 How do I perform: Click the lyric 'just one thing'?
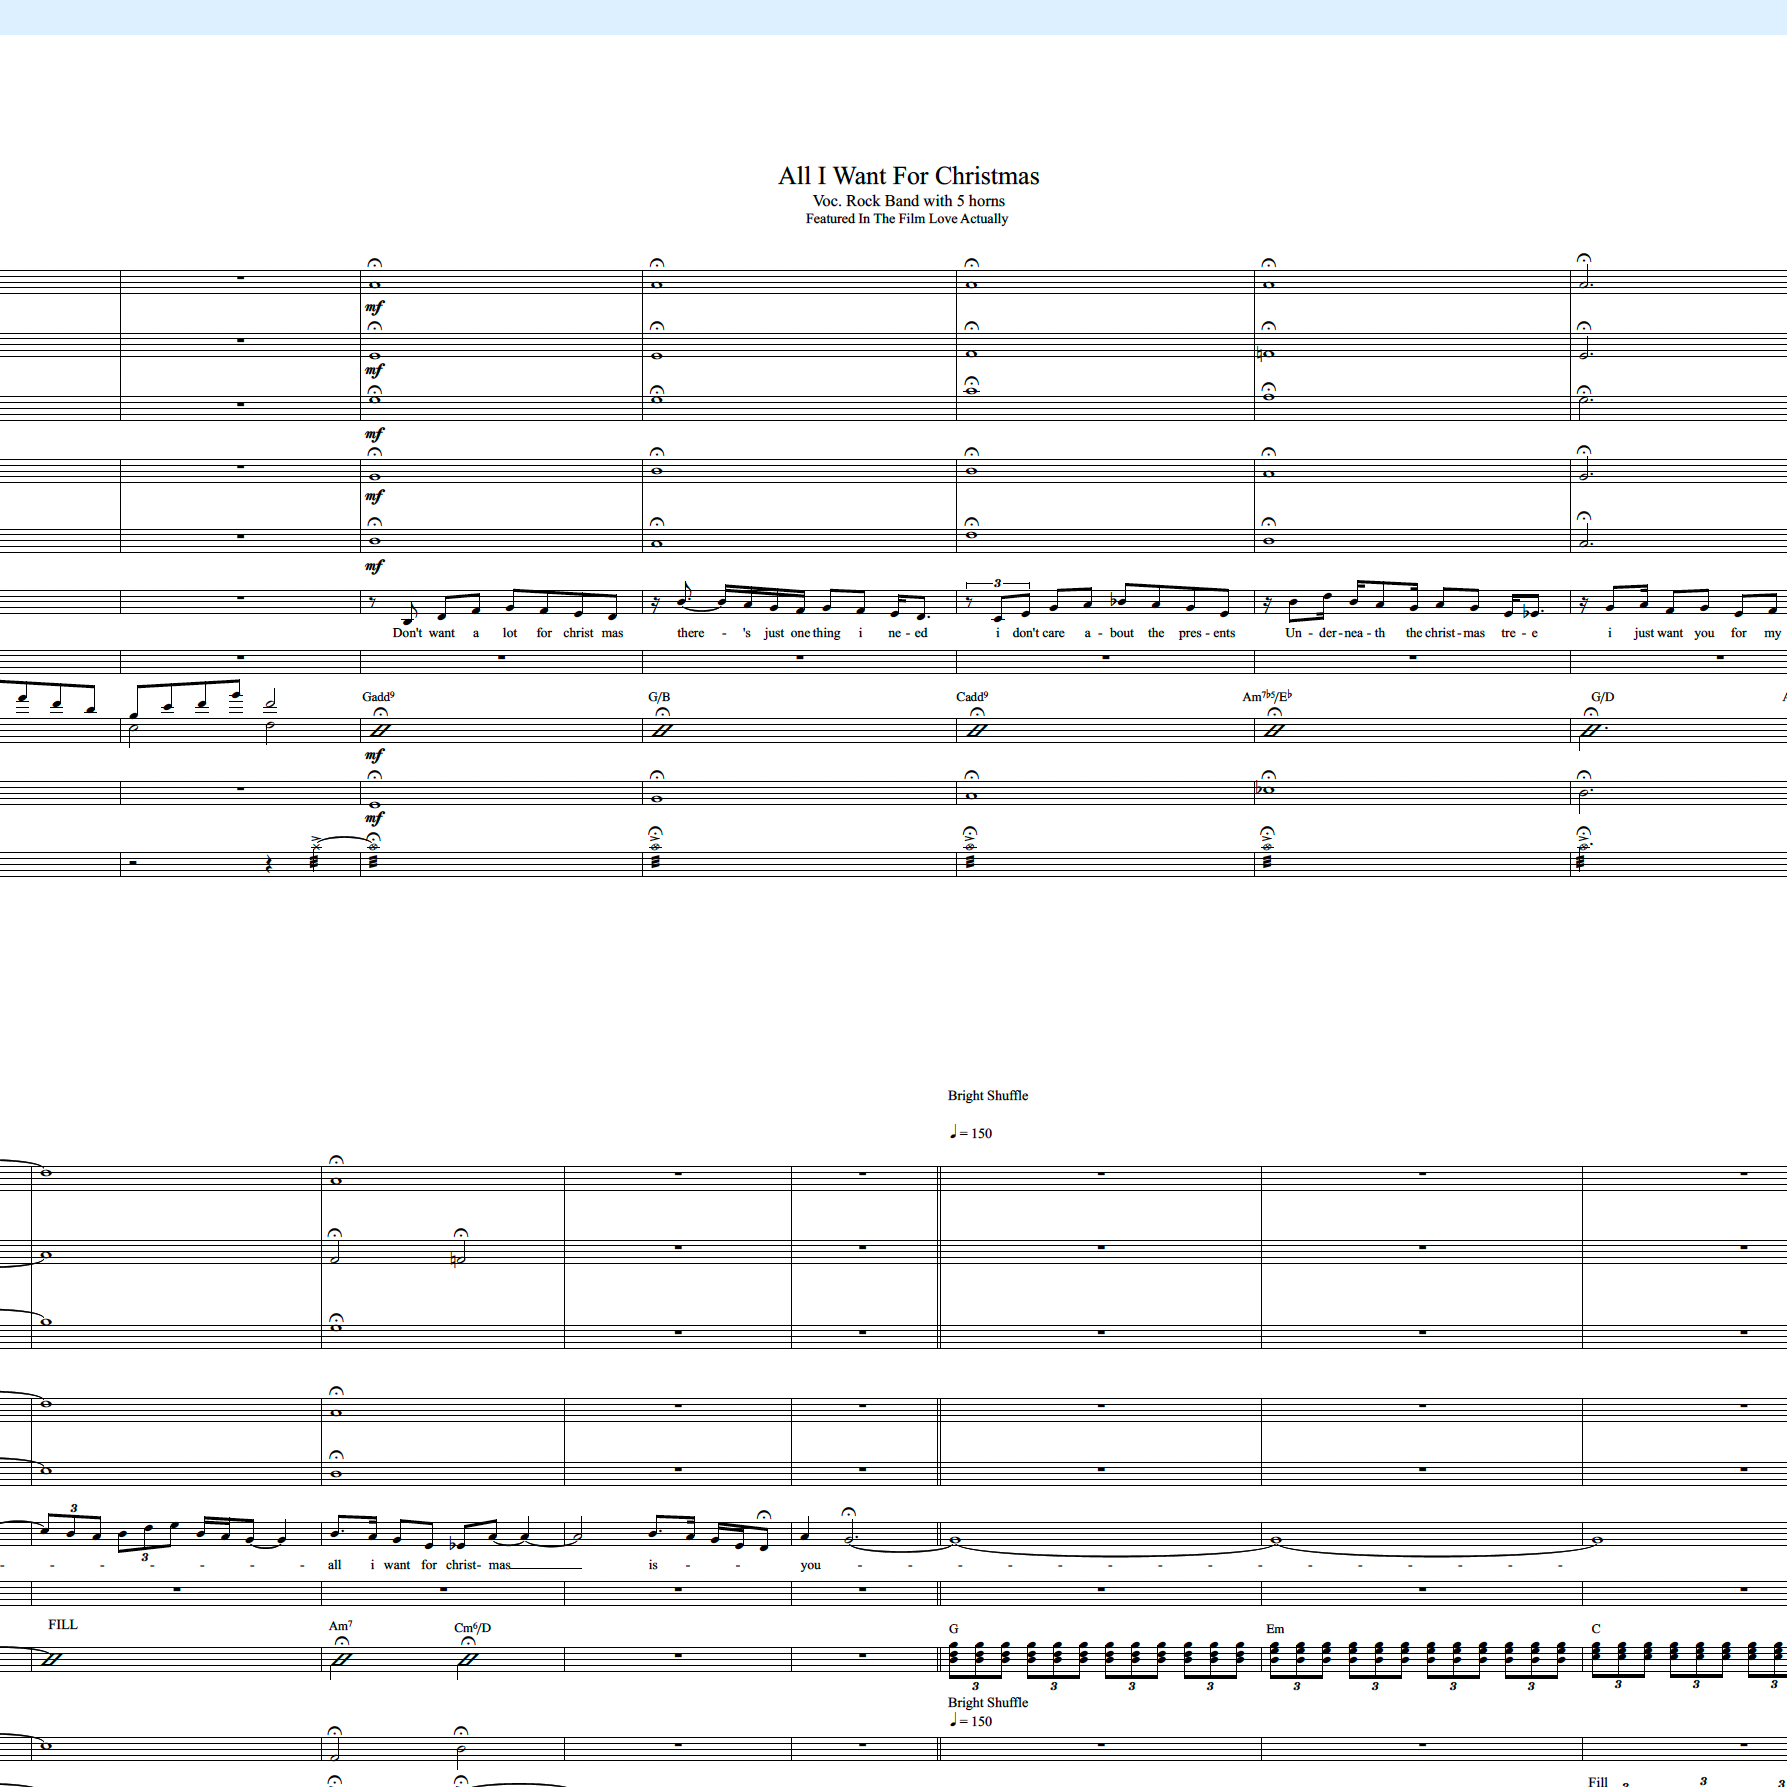coord(802,633)
